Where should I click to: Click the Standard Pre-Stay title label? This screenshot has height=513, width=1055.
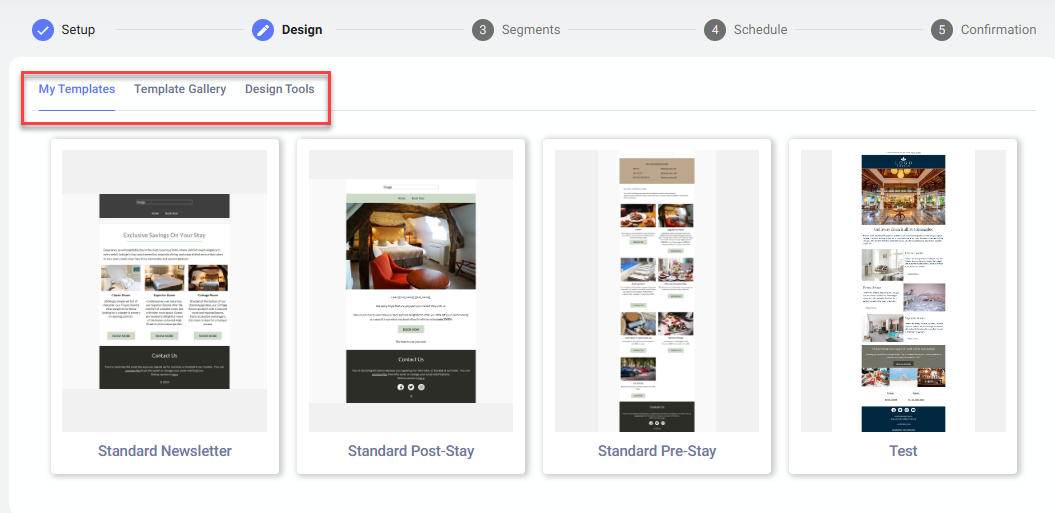click(x=657, y=451)
